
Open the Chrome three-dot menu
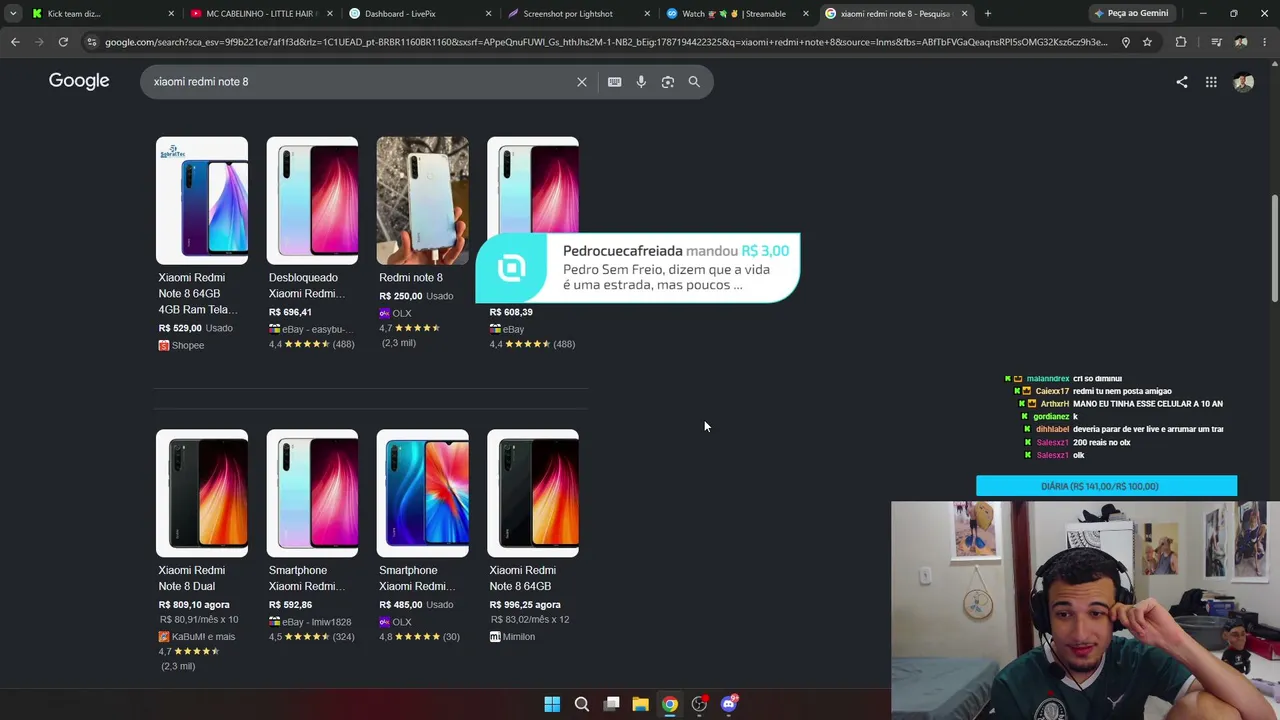pyautogui.click(x=1266, y=42)
